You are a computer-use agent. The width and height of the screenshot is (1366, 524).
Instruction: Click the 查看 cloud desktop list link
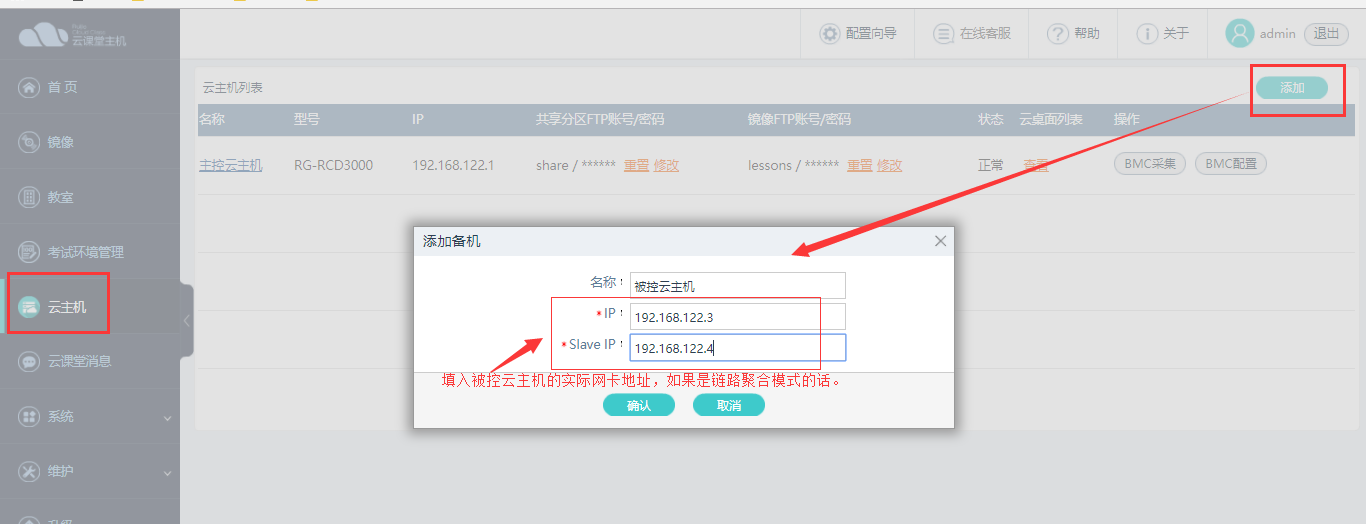[x=1035, y=165]
